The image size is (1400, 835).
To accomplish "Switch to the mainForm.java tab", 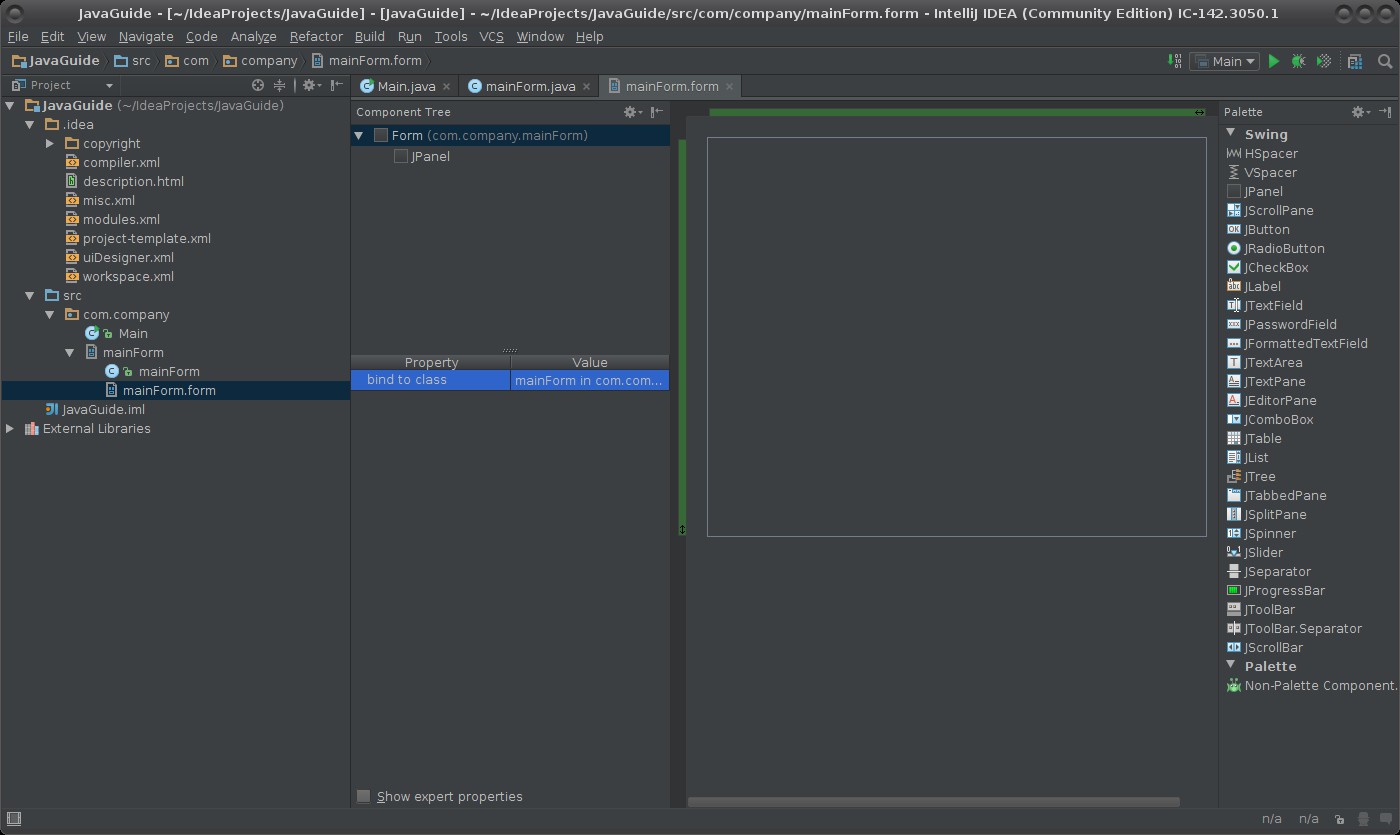I will click(530, 86).
